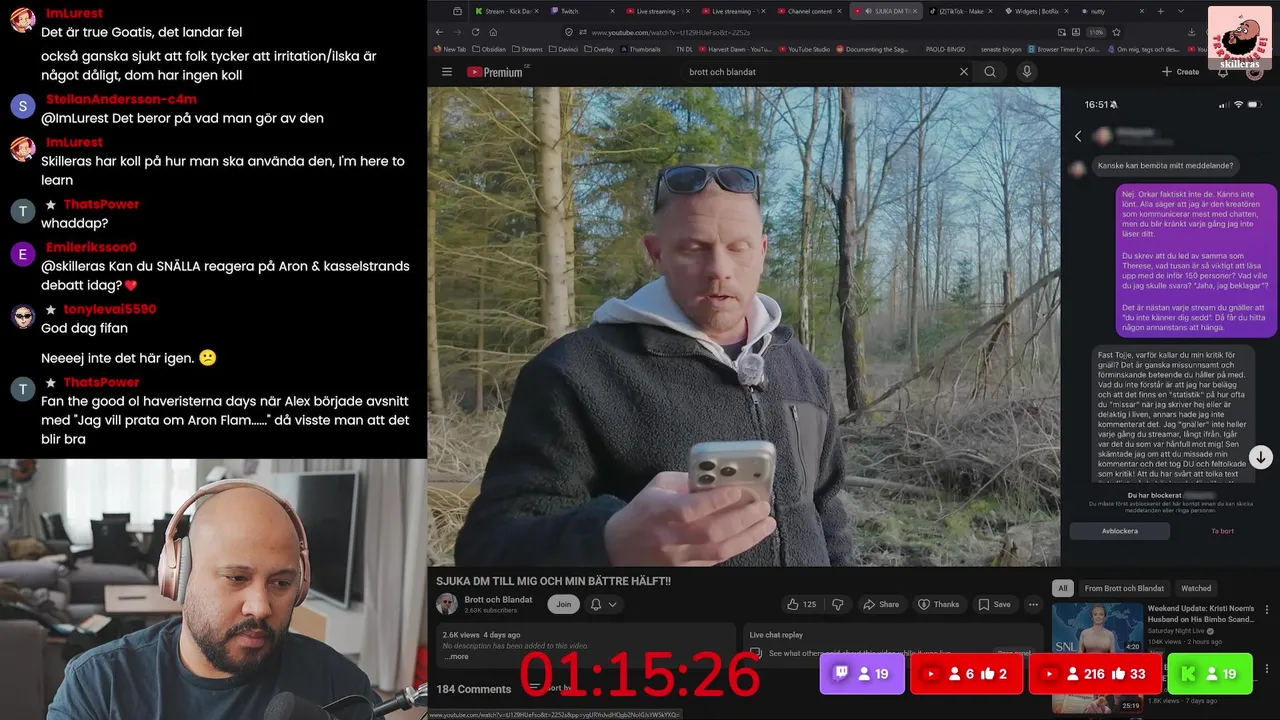
Task: Click the browser home icon
Action: (x=493, y=32)
